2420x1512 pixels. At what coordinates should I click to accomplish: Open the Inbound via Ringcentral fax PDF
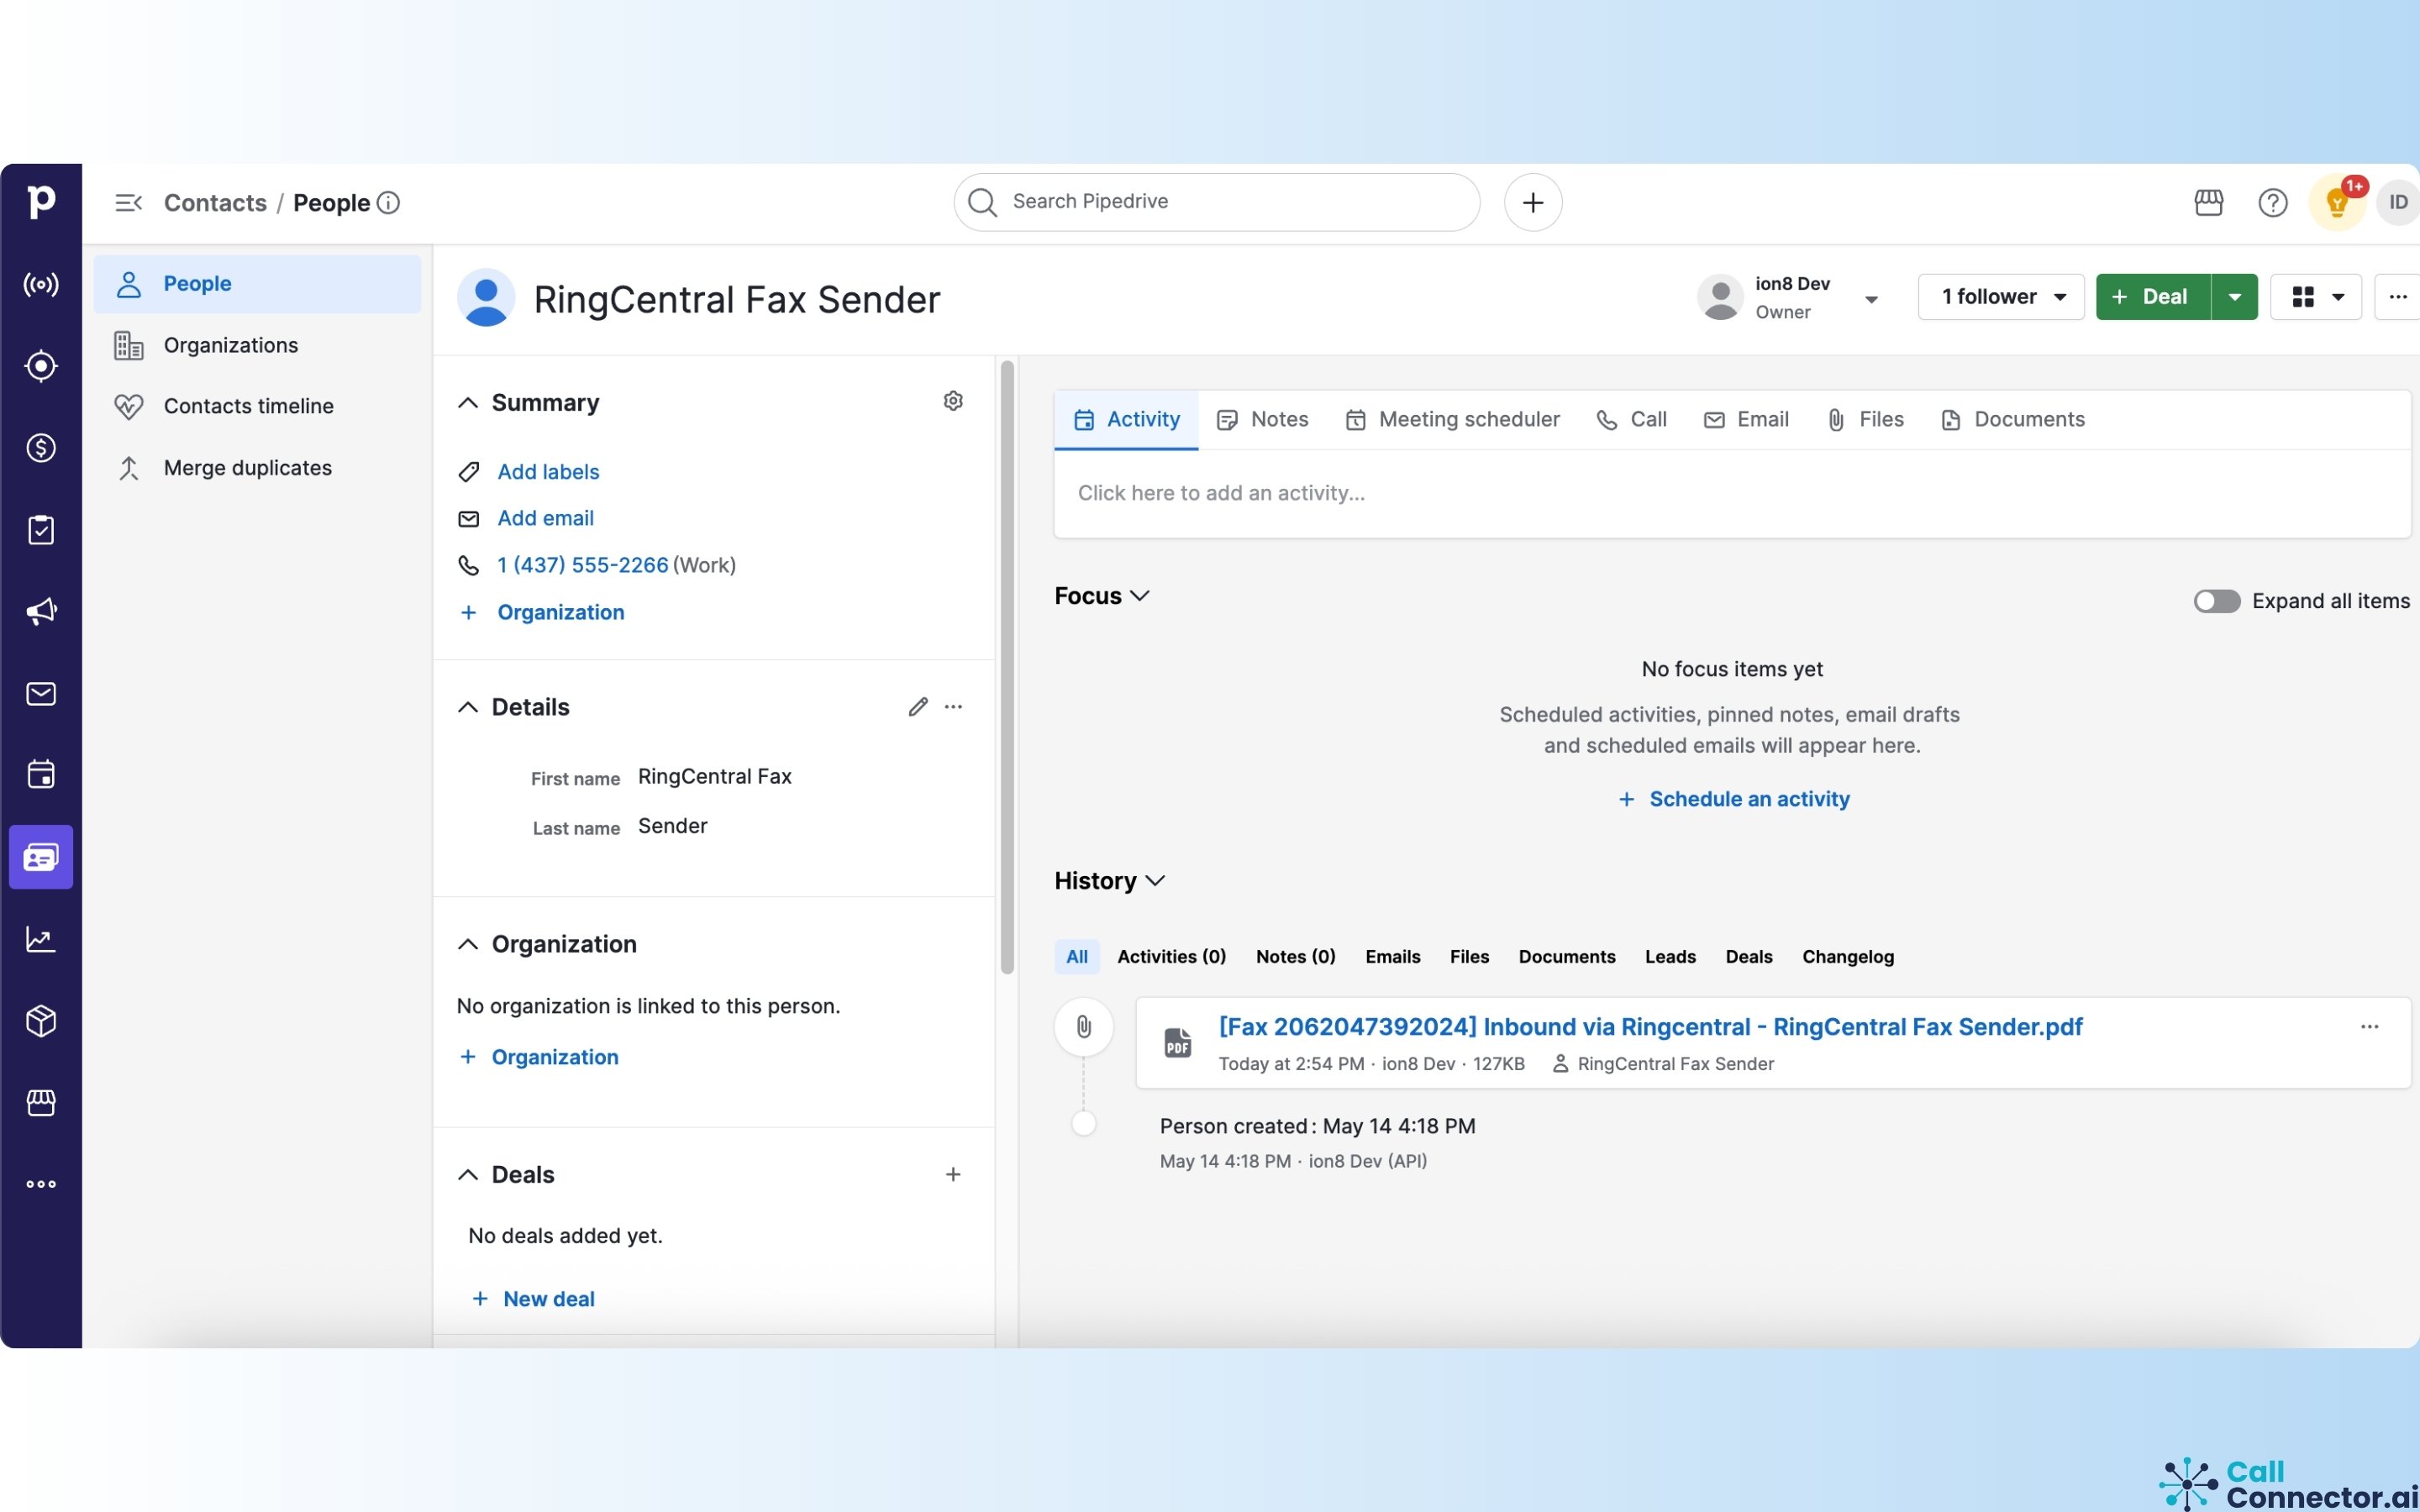1650,1027
